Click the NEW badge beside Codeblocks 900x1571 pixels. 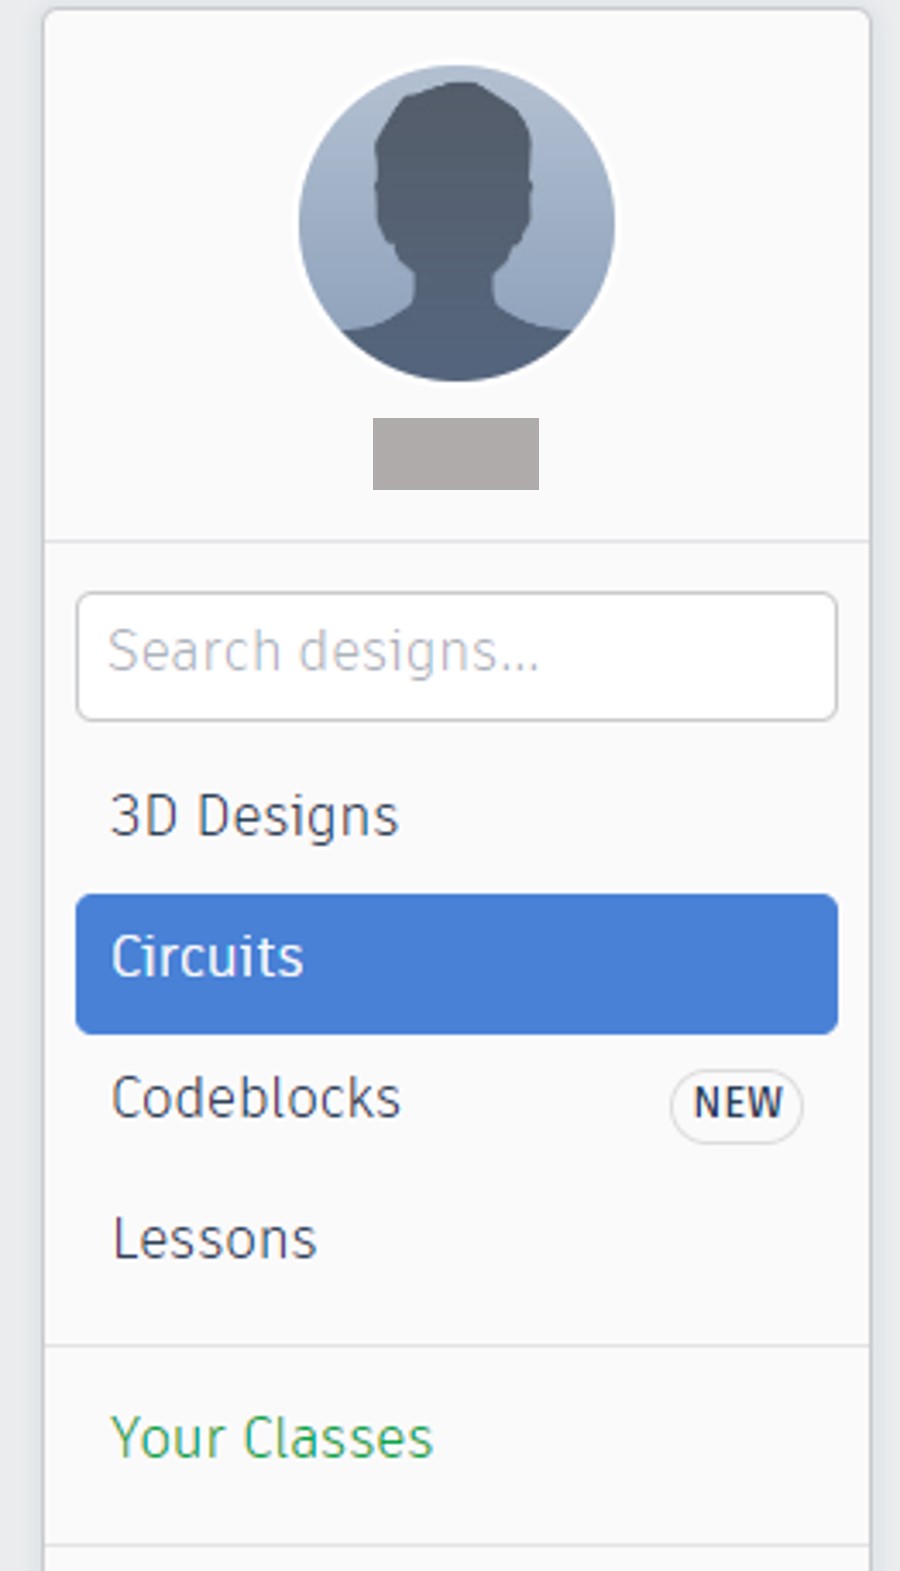pos(737,1105)
